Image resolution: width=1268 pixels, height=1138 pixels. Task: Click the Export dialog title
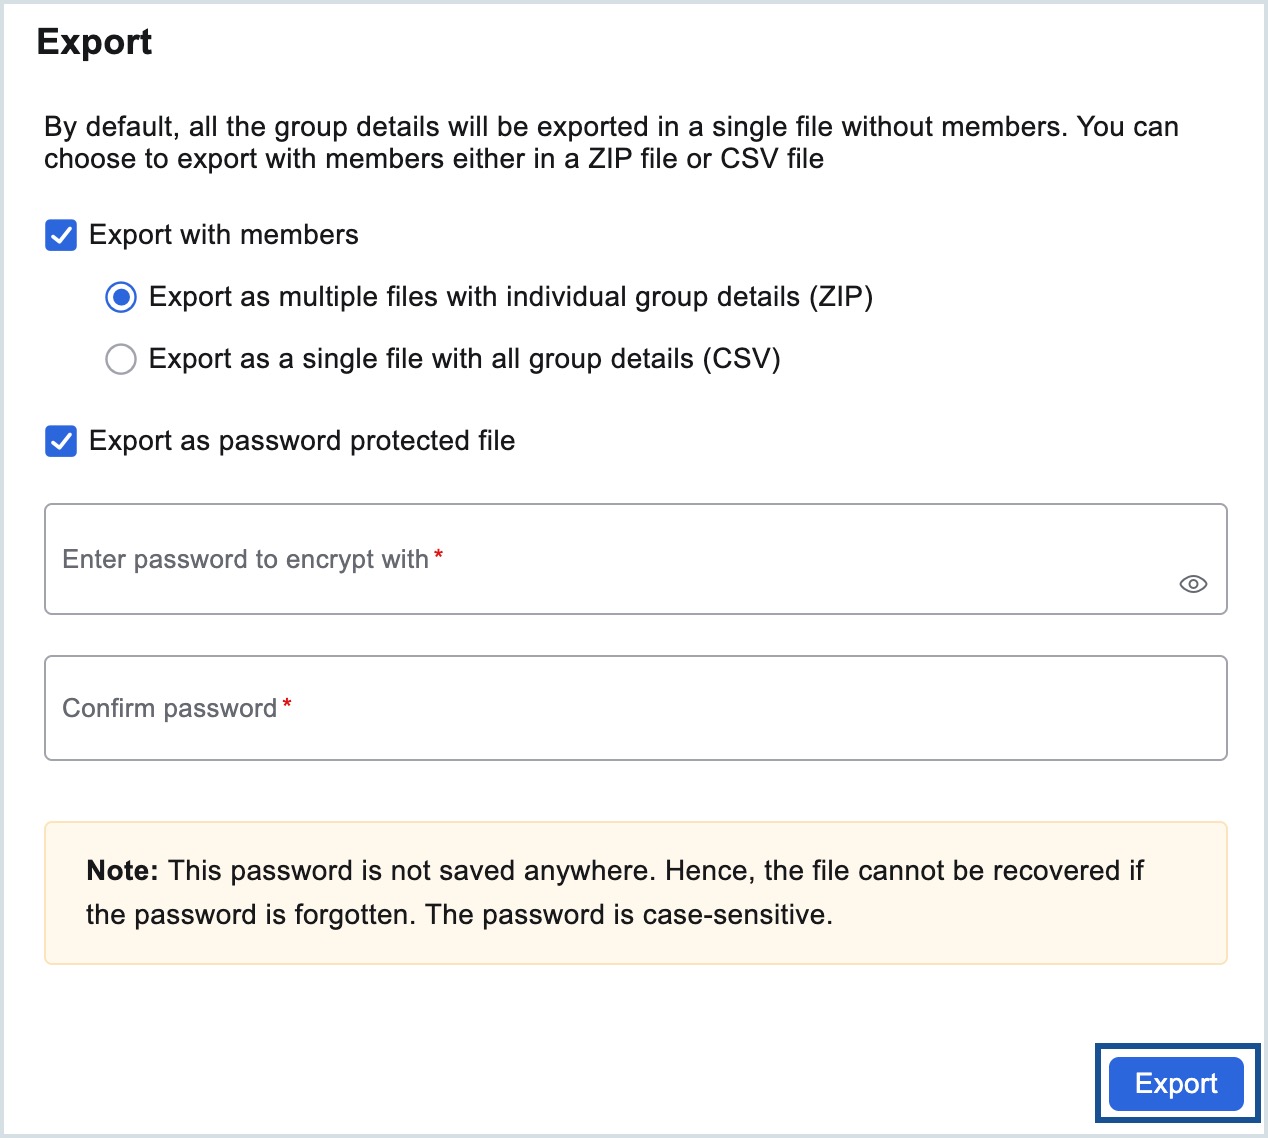[x=94, y=41]
